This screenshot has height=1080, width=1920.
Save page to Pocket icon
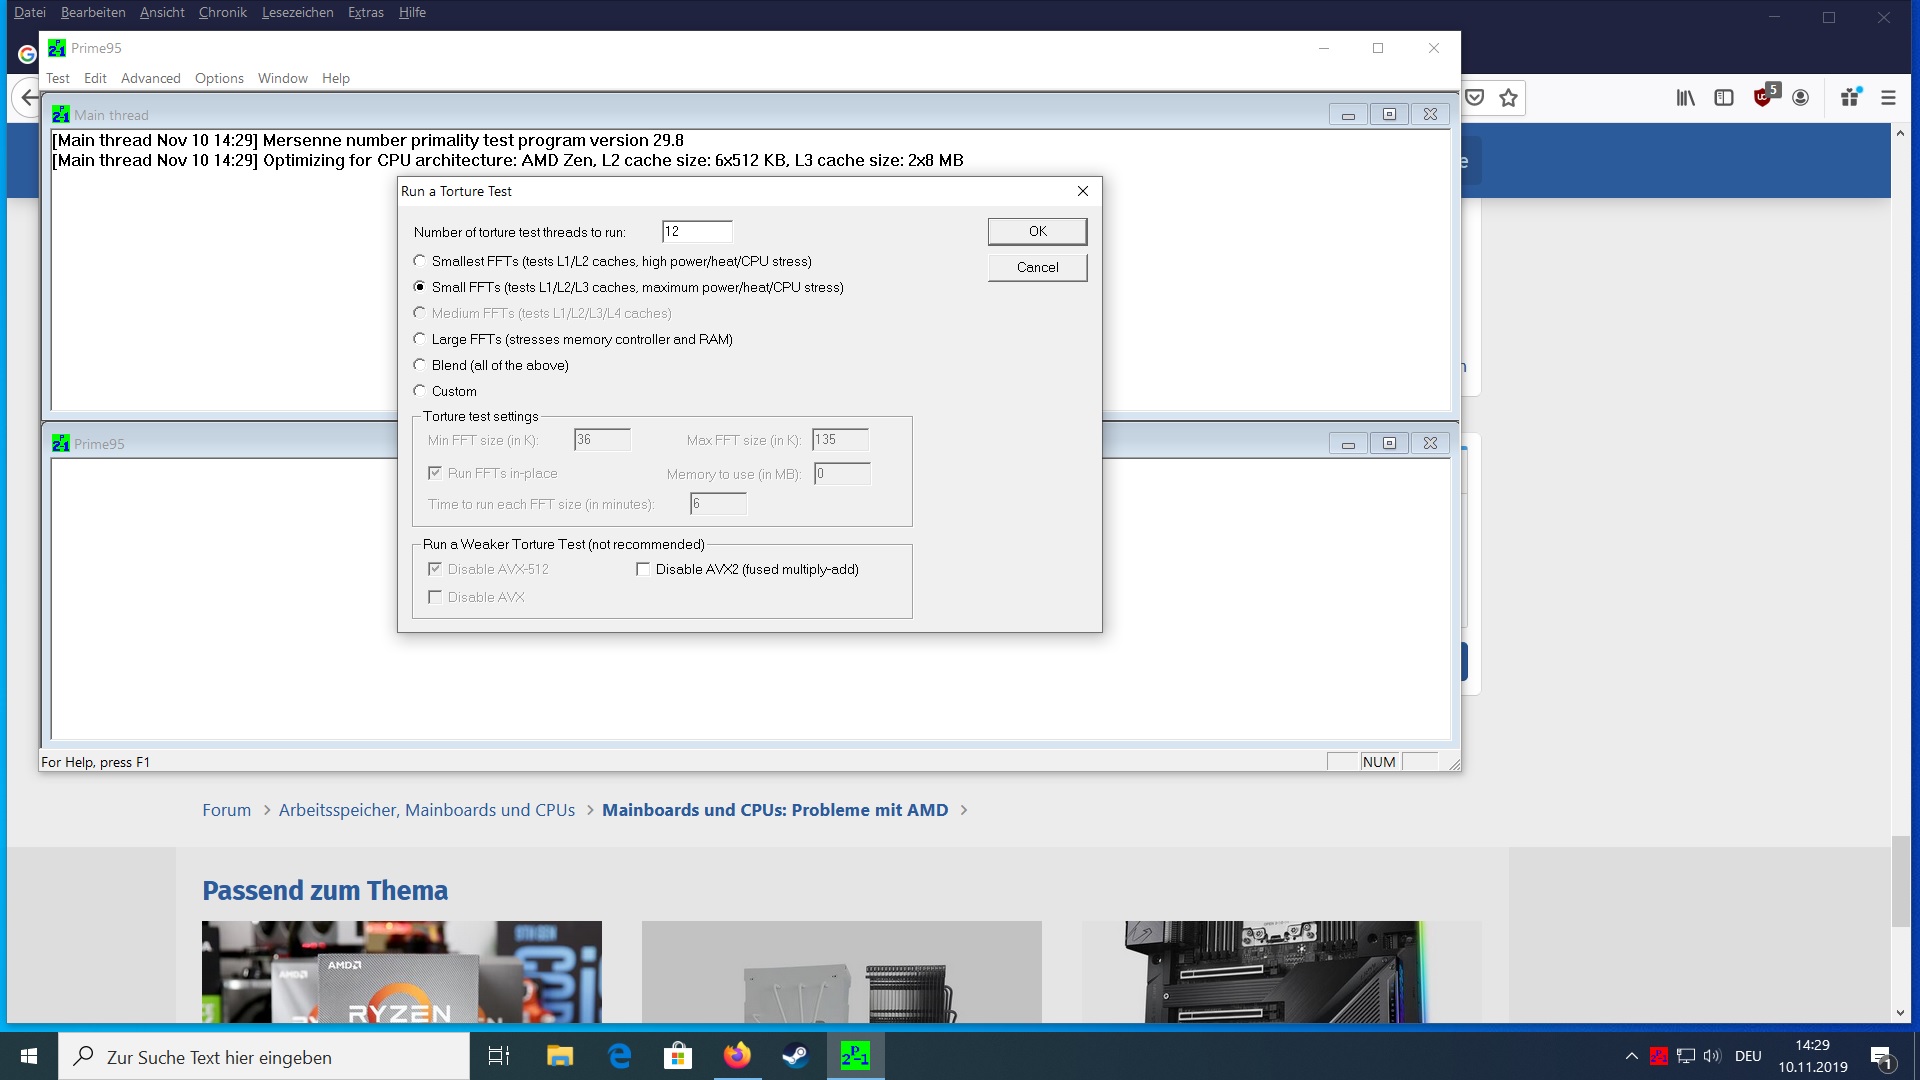tap(1475, 98)
